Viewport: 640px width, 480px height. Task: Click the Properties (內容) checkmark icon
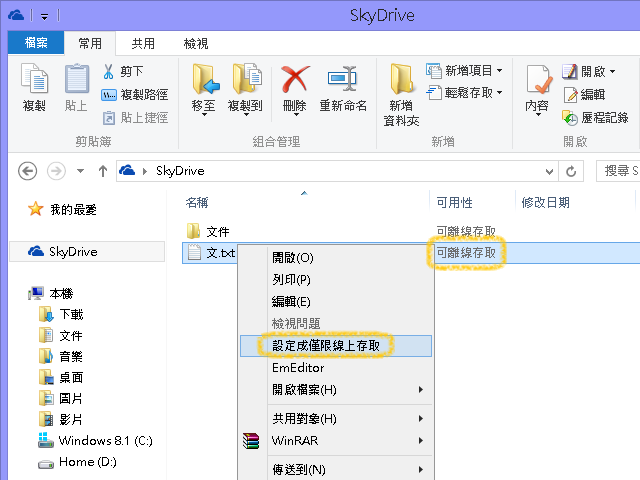tap(539, 79)
